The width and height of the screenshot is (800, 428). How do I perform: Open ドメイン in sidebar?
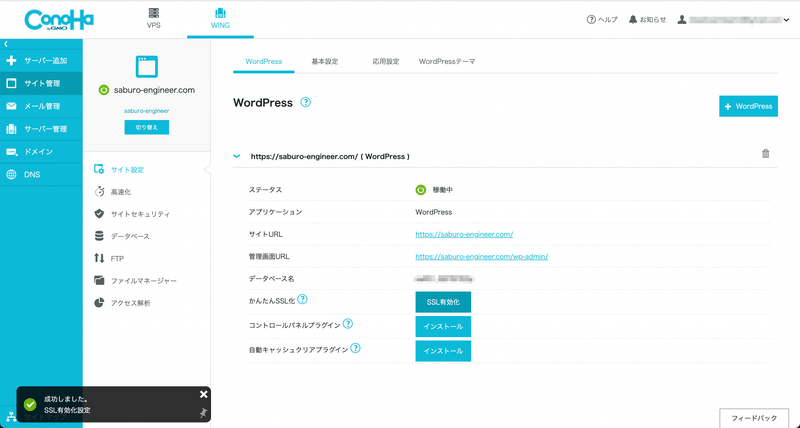click(x=41, y=152)
